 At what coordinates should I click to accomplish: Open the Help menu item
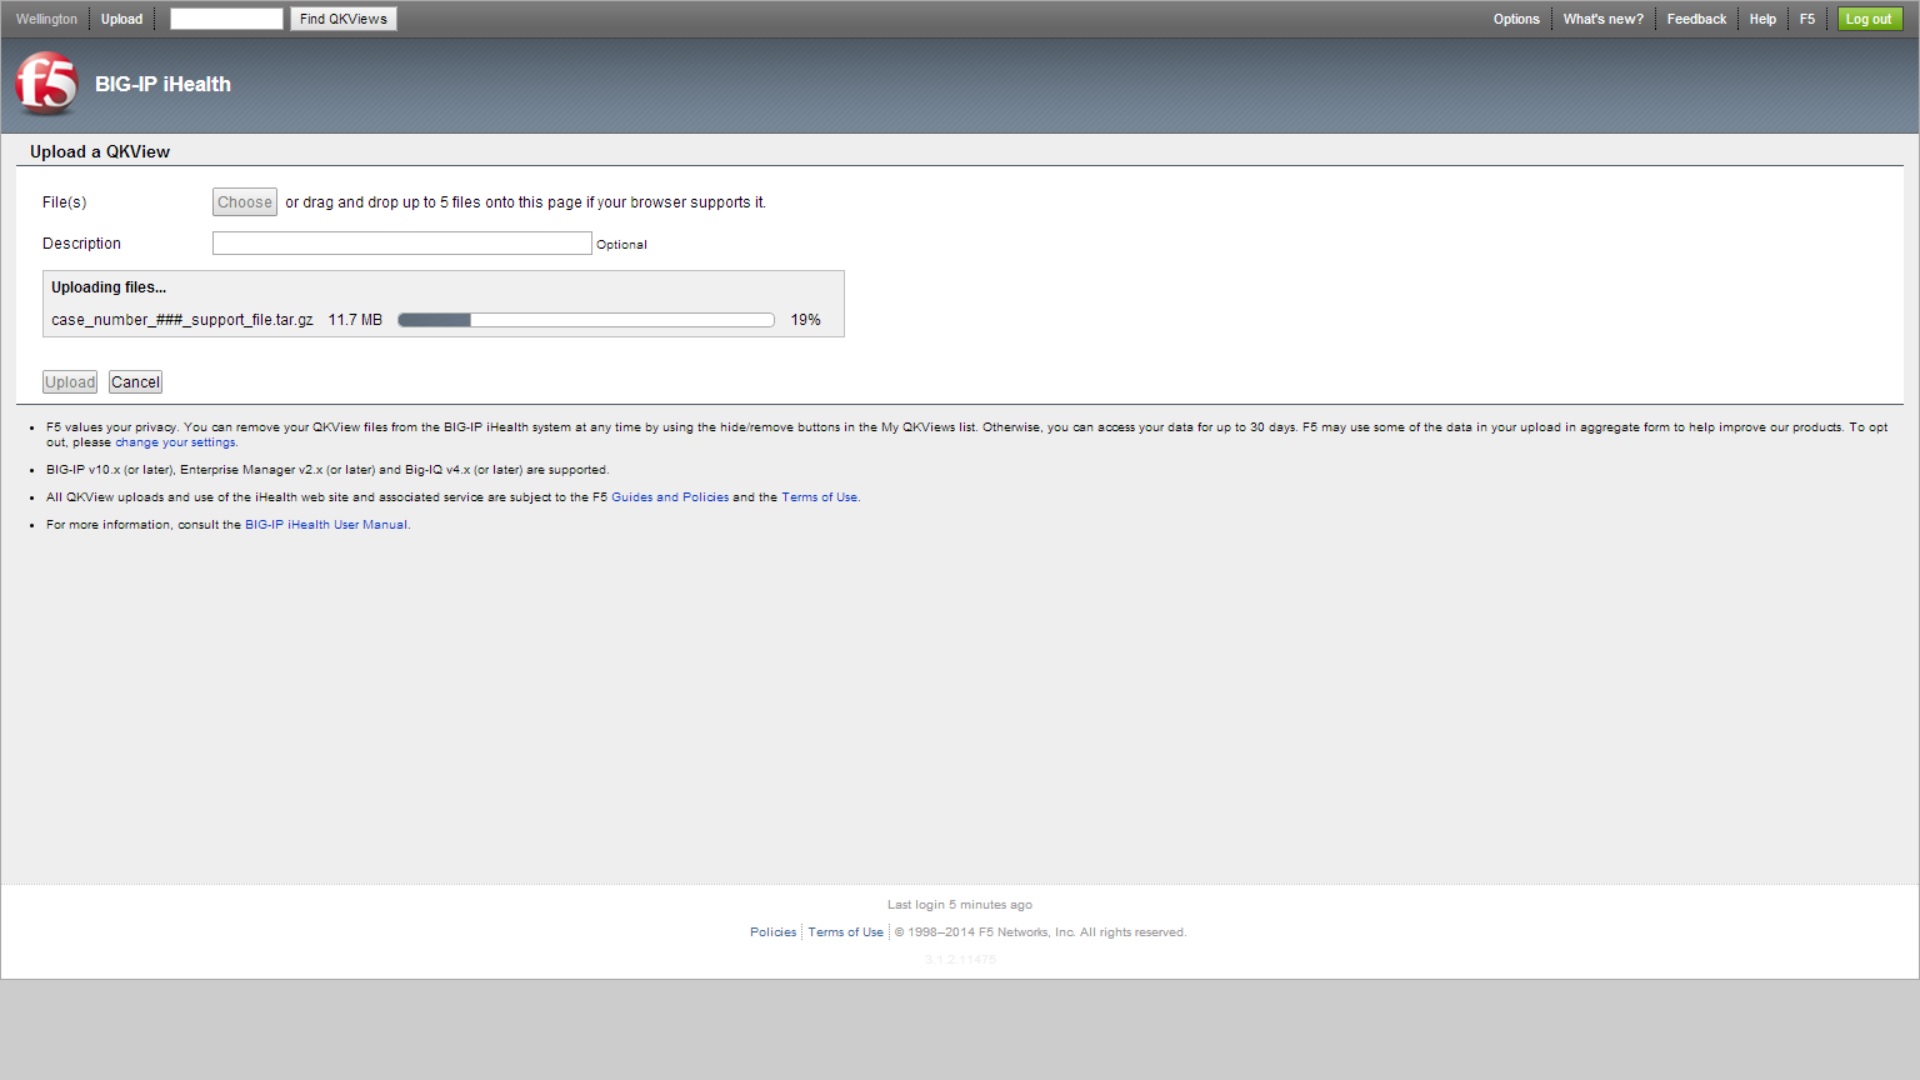pyautogui.click(x=1762, y=19)
